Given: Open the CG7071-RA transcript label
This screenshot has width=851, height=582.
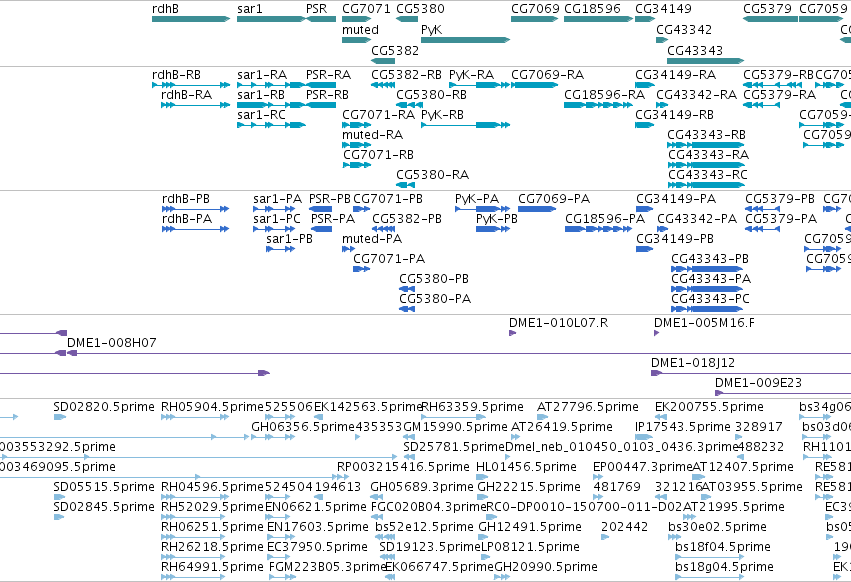Looking at the screenshot, I should point(378,115).
